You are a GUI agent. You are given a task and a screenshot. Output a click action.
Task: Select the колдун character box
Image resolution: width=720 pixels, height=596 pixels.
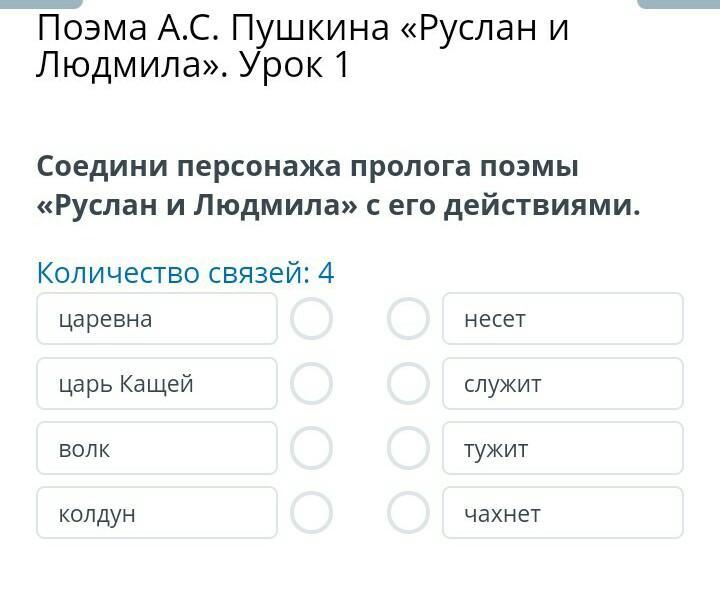(x=157, y=513)
